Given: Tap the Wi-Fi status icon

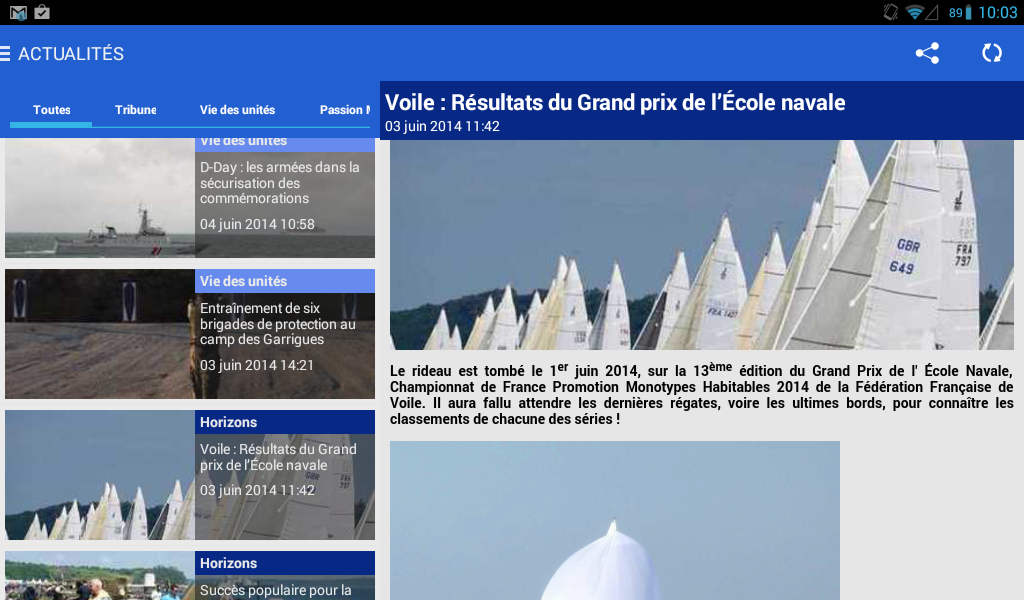Looking at the screenshot, I should coord(914,12).
